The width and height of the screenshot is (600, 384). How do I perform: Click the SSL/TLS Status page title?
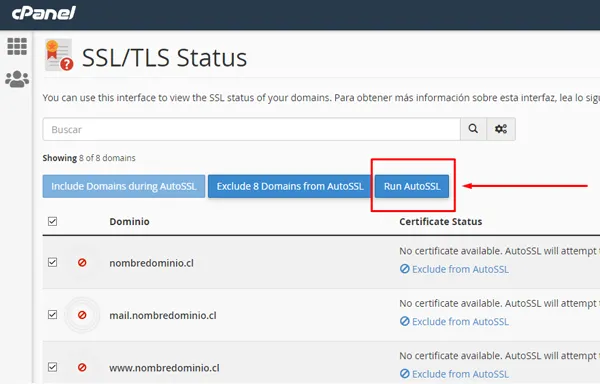[x=165, y=58]
